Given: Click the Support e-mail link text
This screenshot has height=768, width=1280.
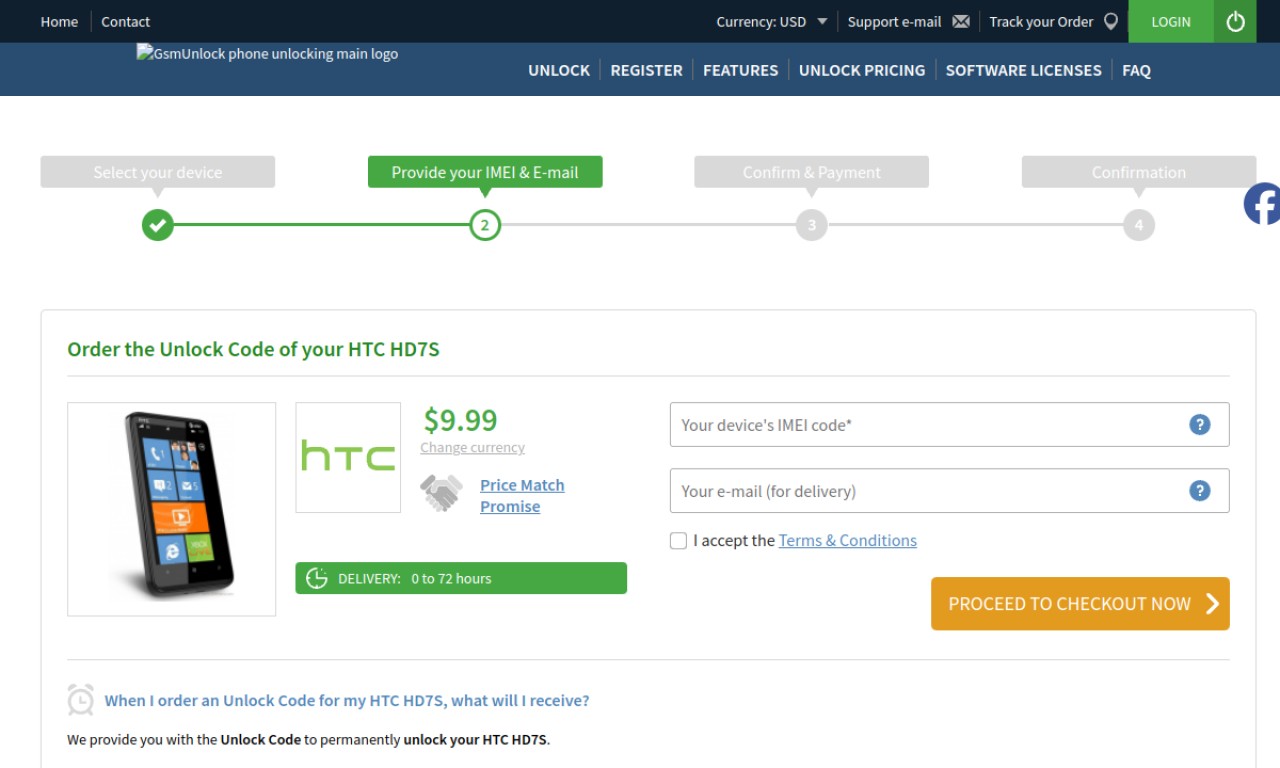Looking at the screenshot, I should click(x=894, y=21).
